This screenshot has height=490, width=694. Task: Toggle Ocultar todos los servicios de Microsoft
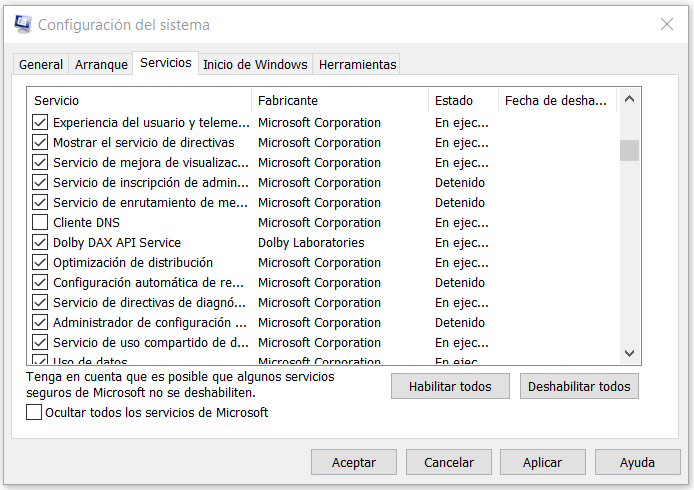point(35,412)
